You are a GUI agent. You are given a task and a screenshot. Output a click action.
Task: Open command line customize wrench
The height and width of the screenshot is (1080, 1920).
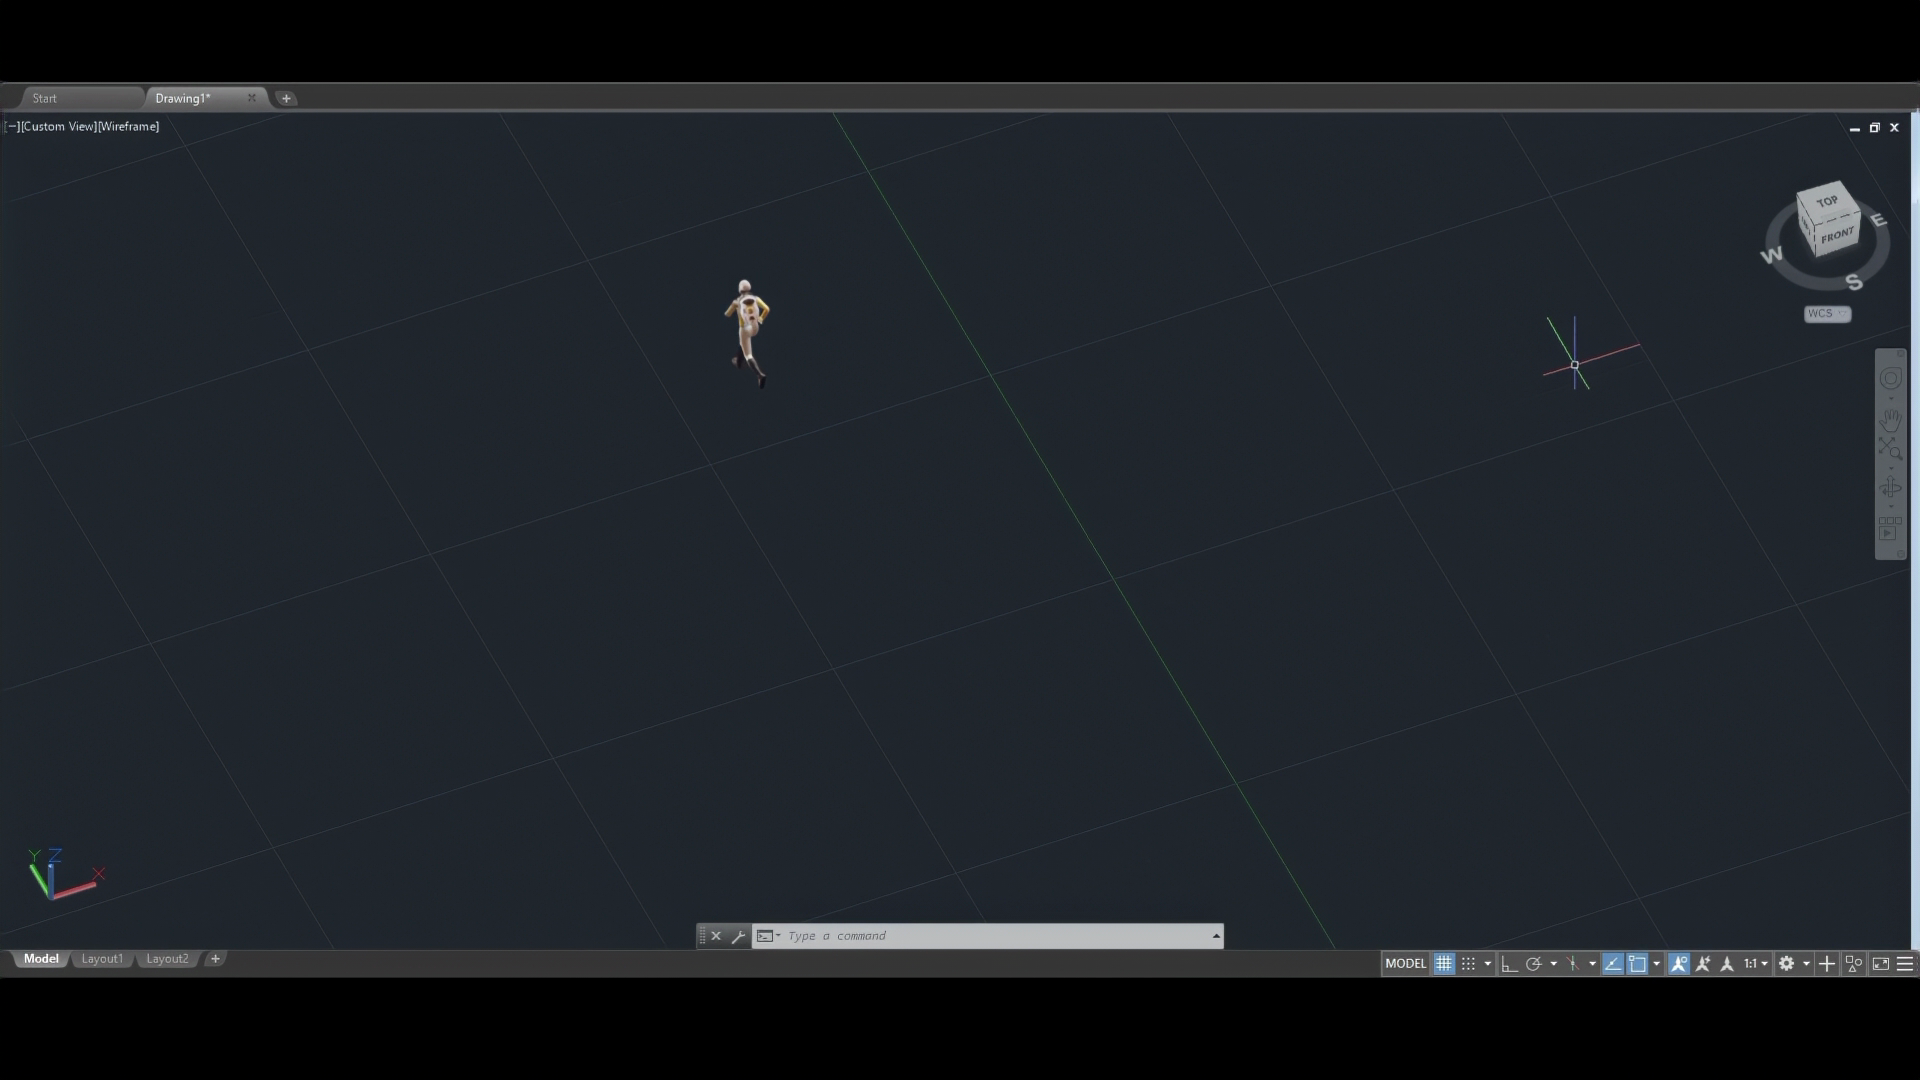pyautogui.click(x=738, y=936)
